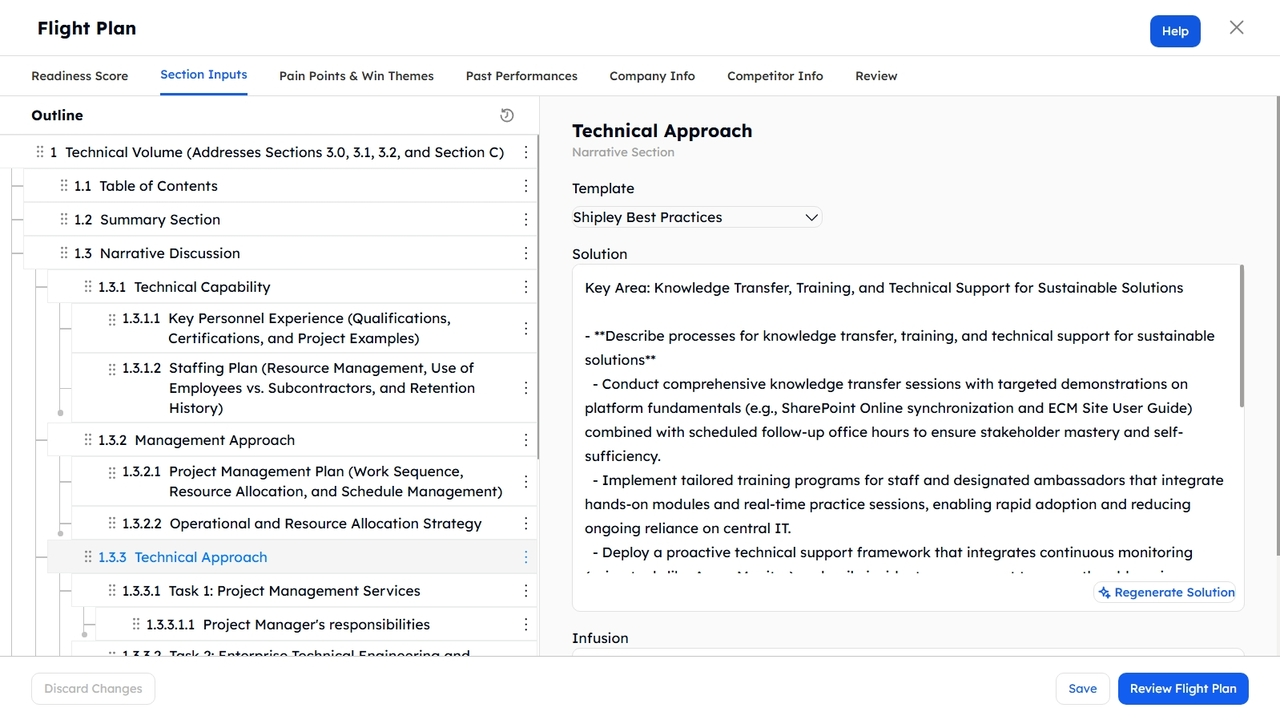This screenshot has width=1280, height=720.
Task: Click drag handle of Project Manager's responsibilities
Action: (136, 625)
